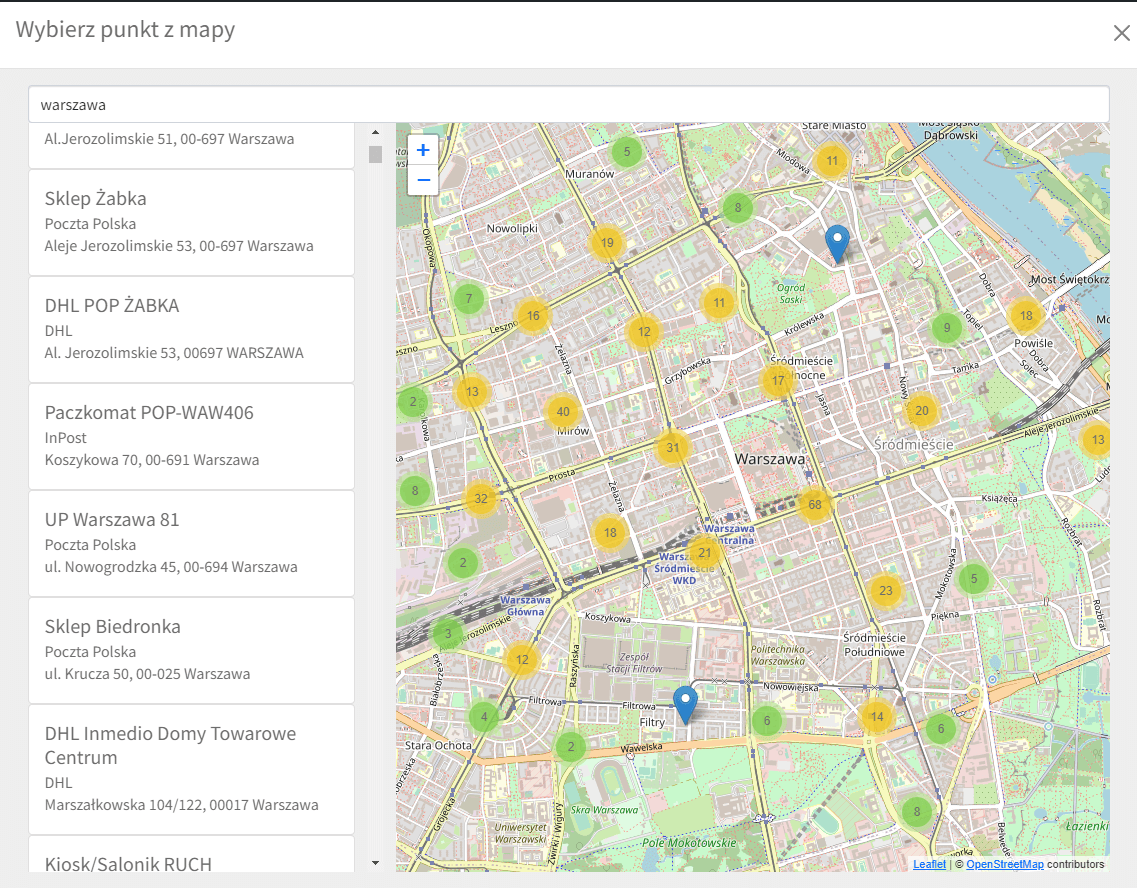The width and height of the screenshot is (1137, 888).
Task: Close the Wybierz punkt z mapy dialog
Action: click(1122, 33)
